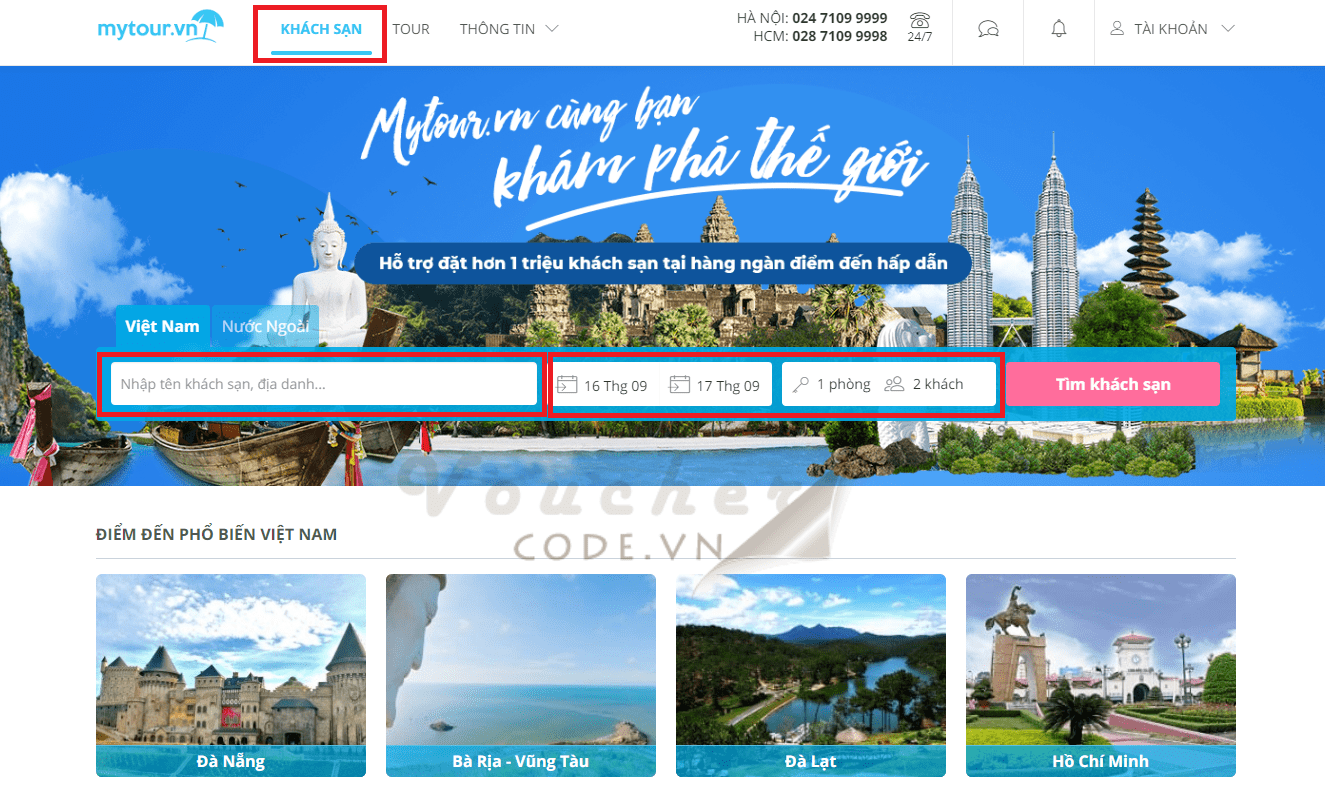Click the guests people icon
Viewport: 1325px width, 795px height.
894,384
